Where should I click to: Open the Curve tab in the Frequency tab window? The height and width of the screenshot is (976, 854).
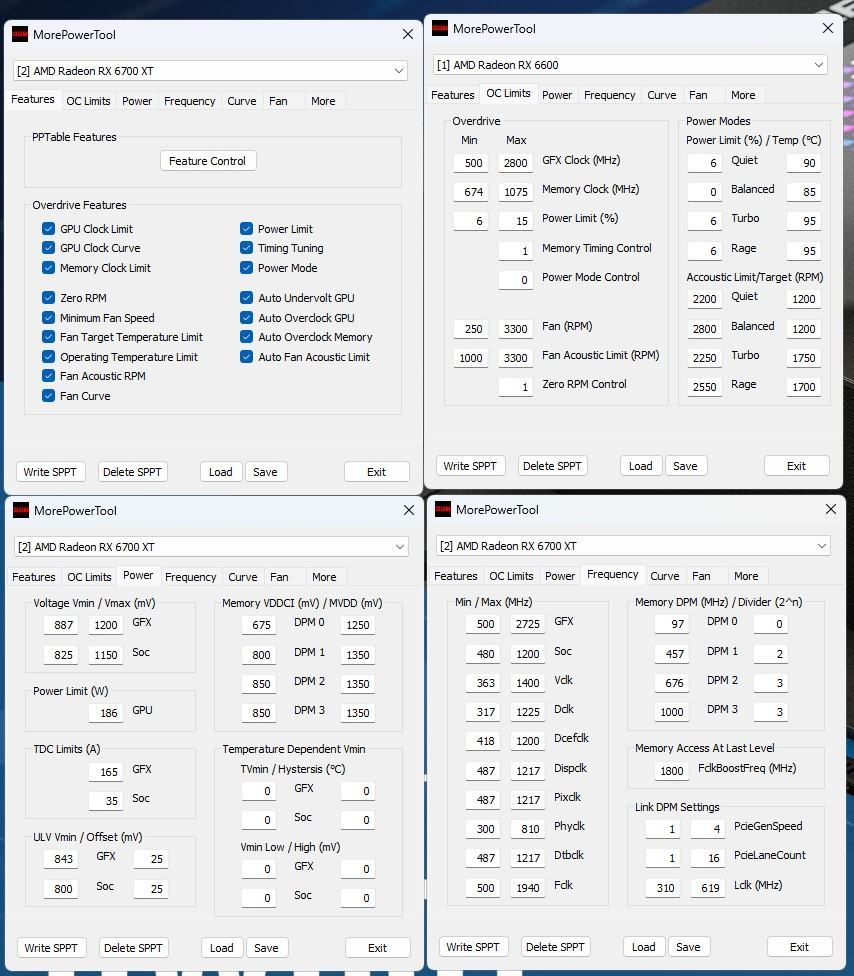click(x=665, y=576)
